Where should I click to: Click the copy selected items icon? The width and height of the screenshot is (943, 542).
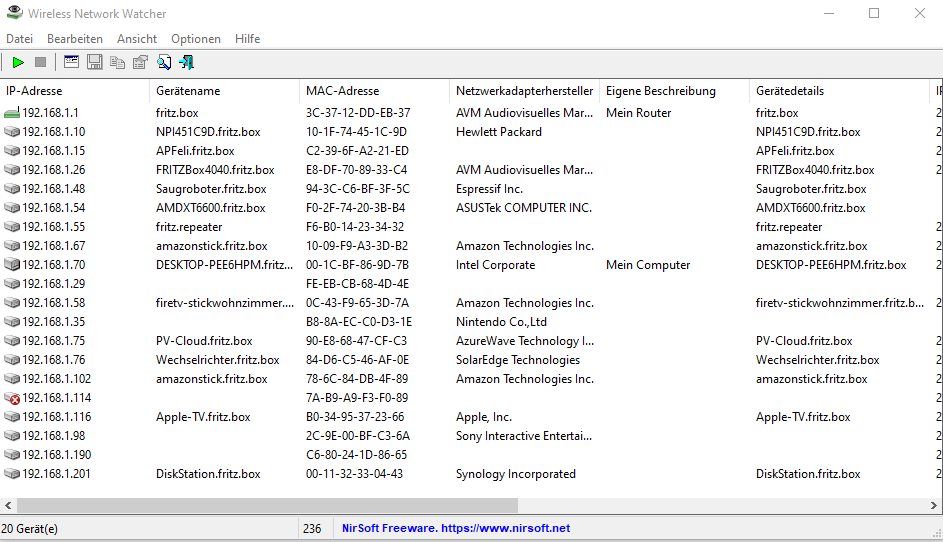click(x=117, y=63)
